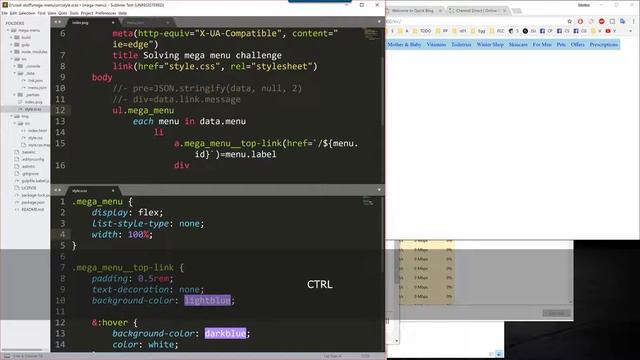Collapse the mega-menu root folder

coord(8,30)
